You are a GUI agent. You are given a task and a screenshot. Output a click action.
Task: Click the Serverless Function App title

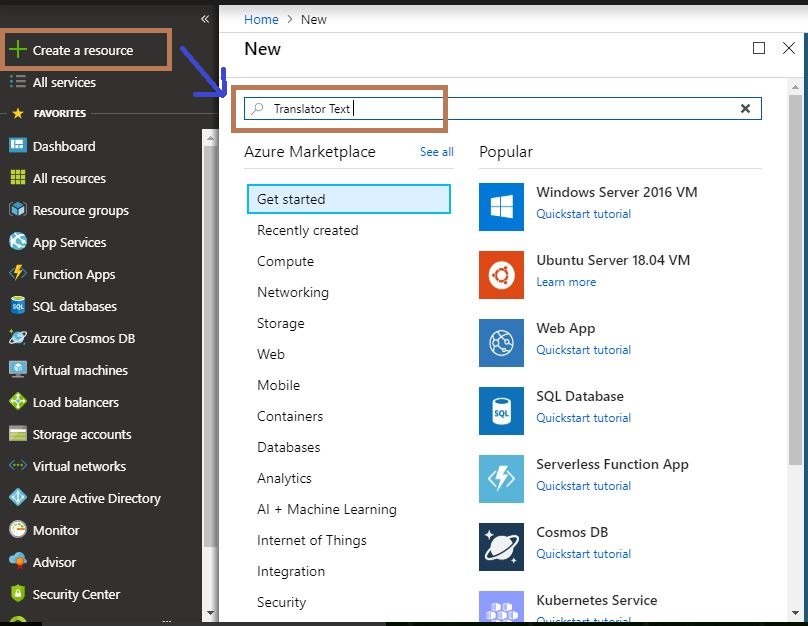[x=612, y=464]
